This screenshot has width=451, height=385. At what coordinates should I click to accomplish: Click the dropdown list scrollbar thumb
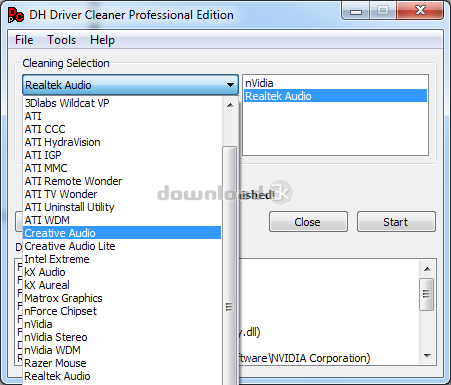pyautogui.click(x=230, y=265)
